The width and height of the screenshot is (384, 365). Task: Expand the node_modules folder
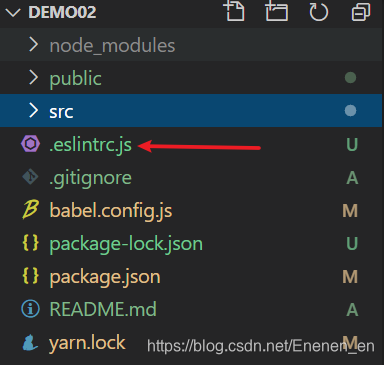[33, 45]
